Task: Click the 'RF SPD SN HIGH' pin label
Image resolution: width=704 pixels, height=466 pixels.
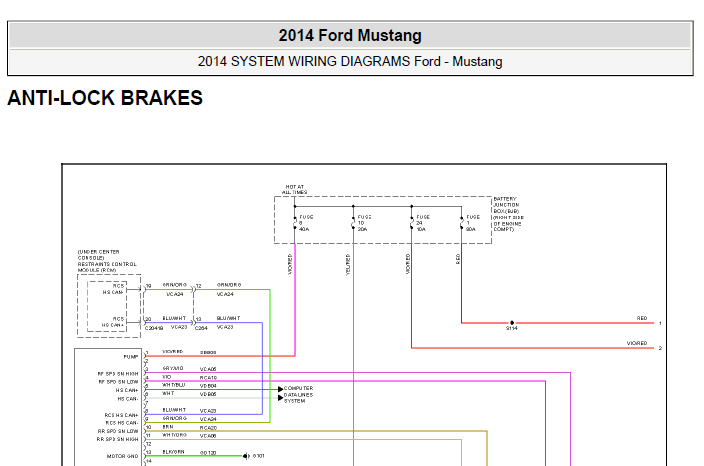Action: pos(118,374)
